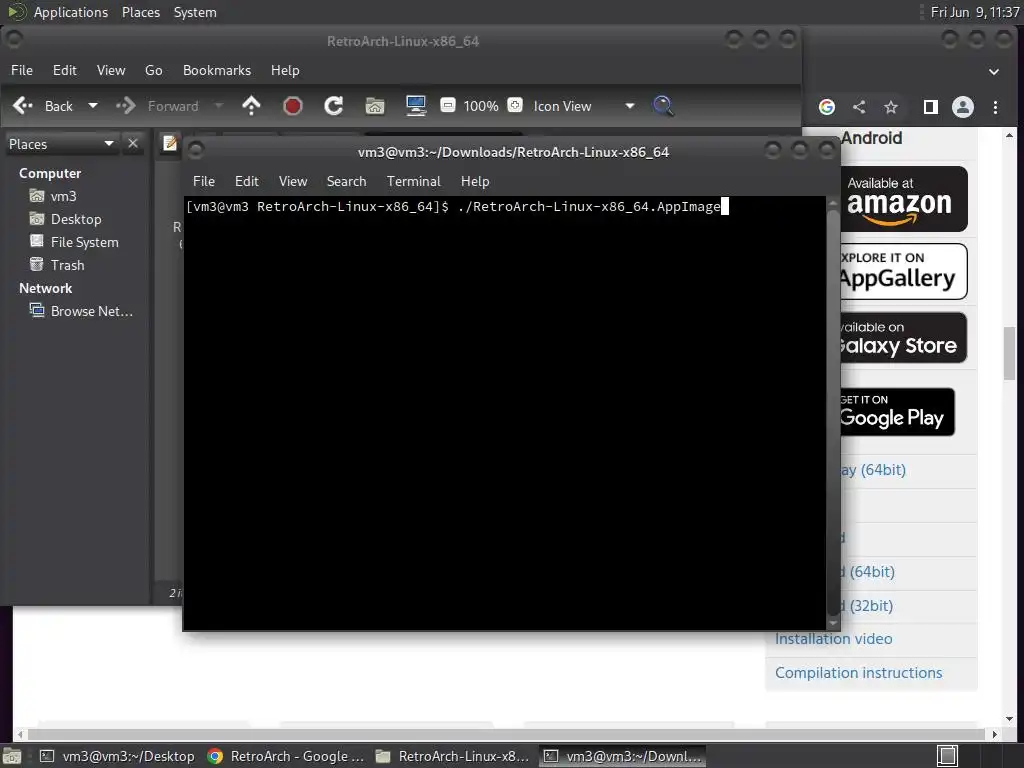Open the file manager Help menu
The width and height of the screenshot is (1024, 768).
[285, 70]
